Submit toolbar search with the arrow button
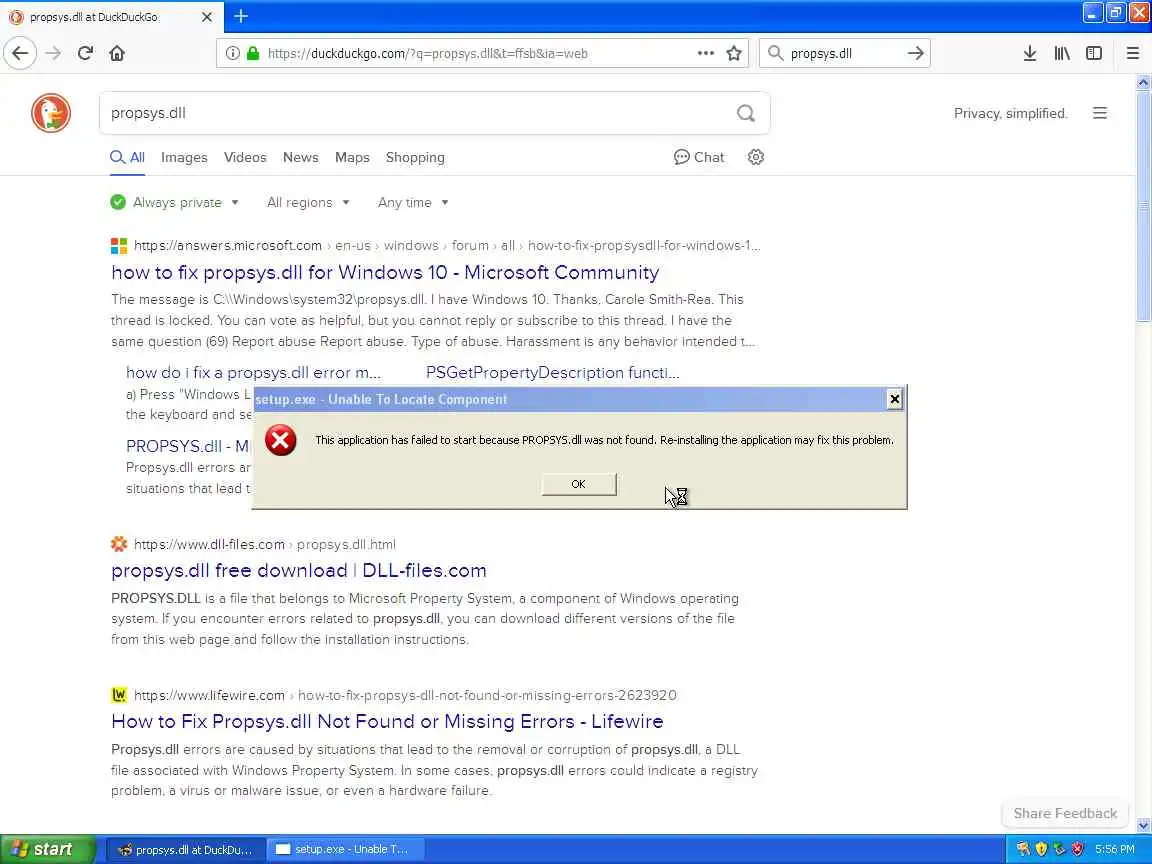Viewport: 1152px width, 864px height. click(915, 53)
